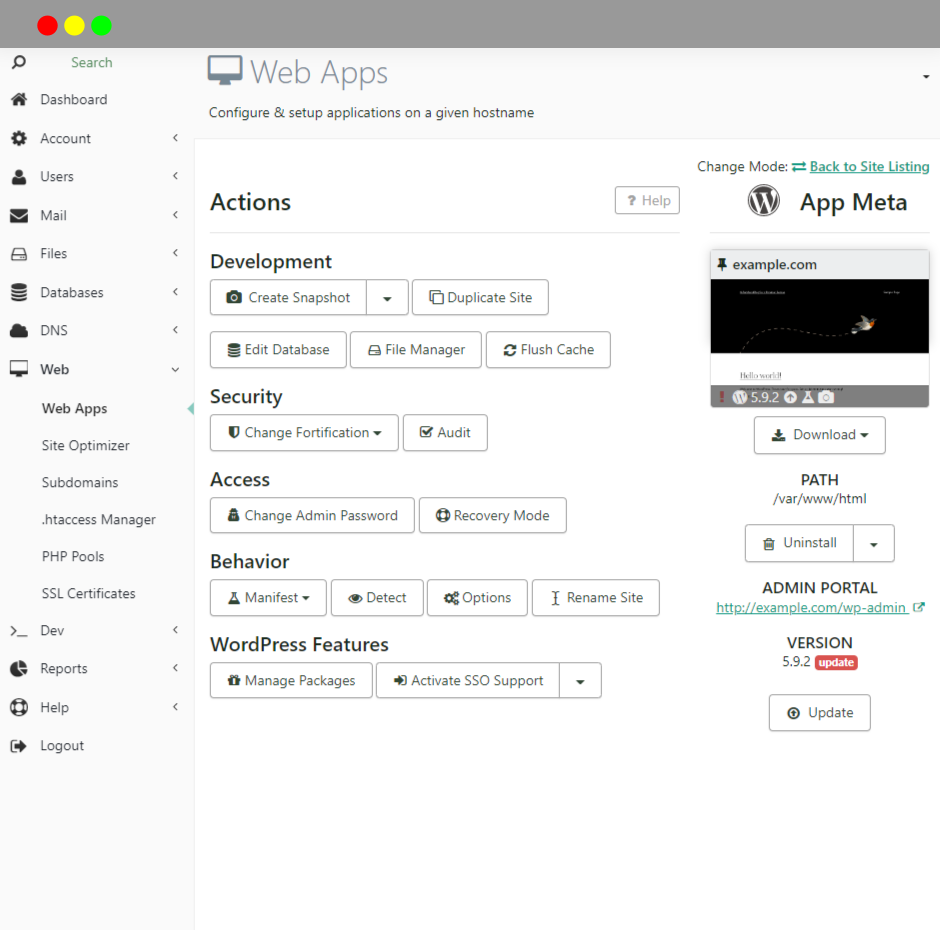The width and height of the screenshot is (940, 930).
Task: Click the Search field in sidebar
Action: [92, 62]
